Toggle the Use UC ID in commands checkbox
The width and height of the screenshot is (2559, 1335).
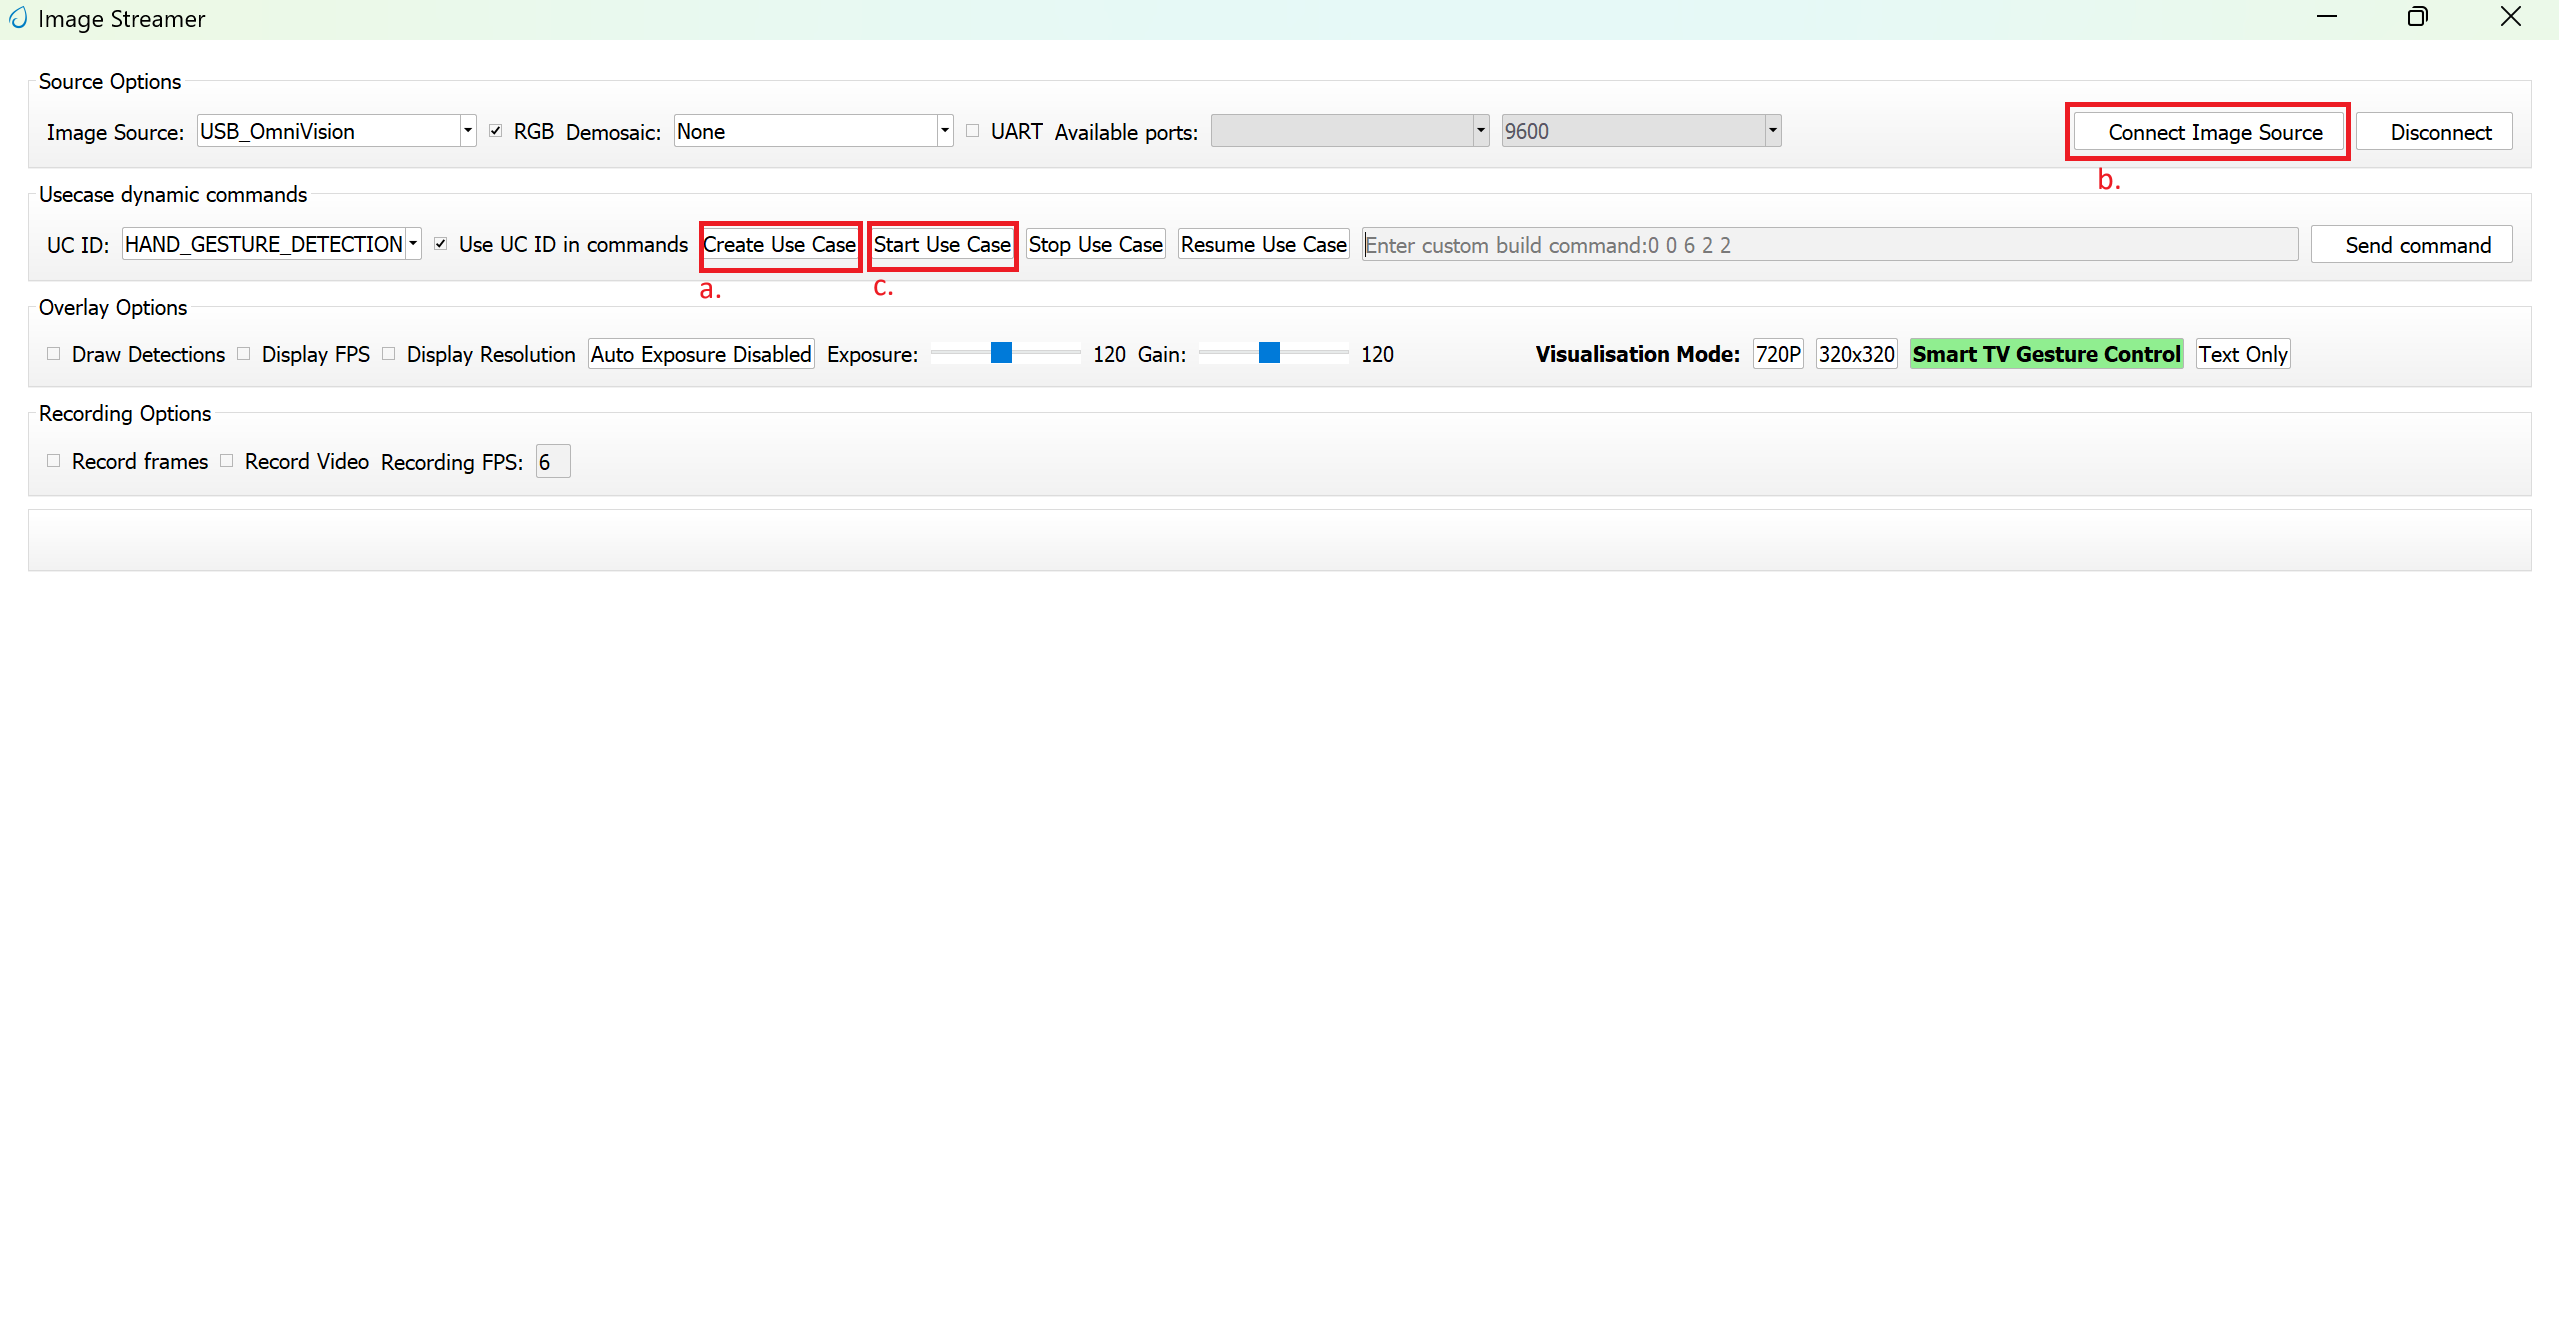tap(440, 242)
